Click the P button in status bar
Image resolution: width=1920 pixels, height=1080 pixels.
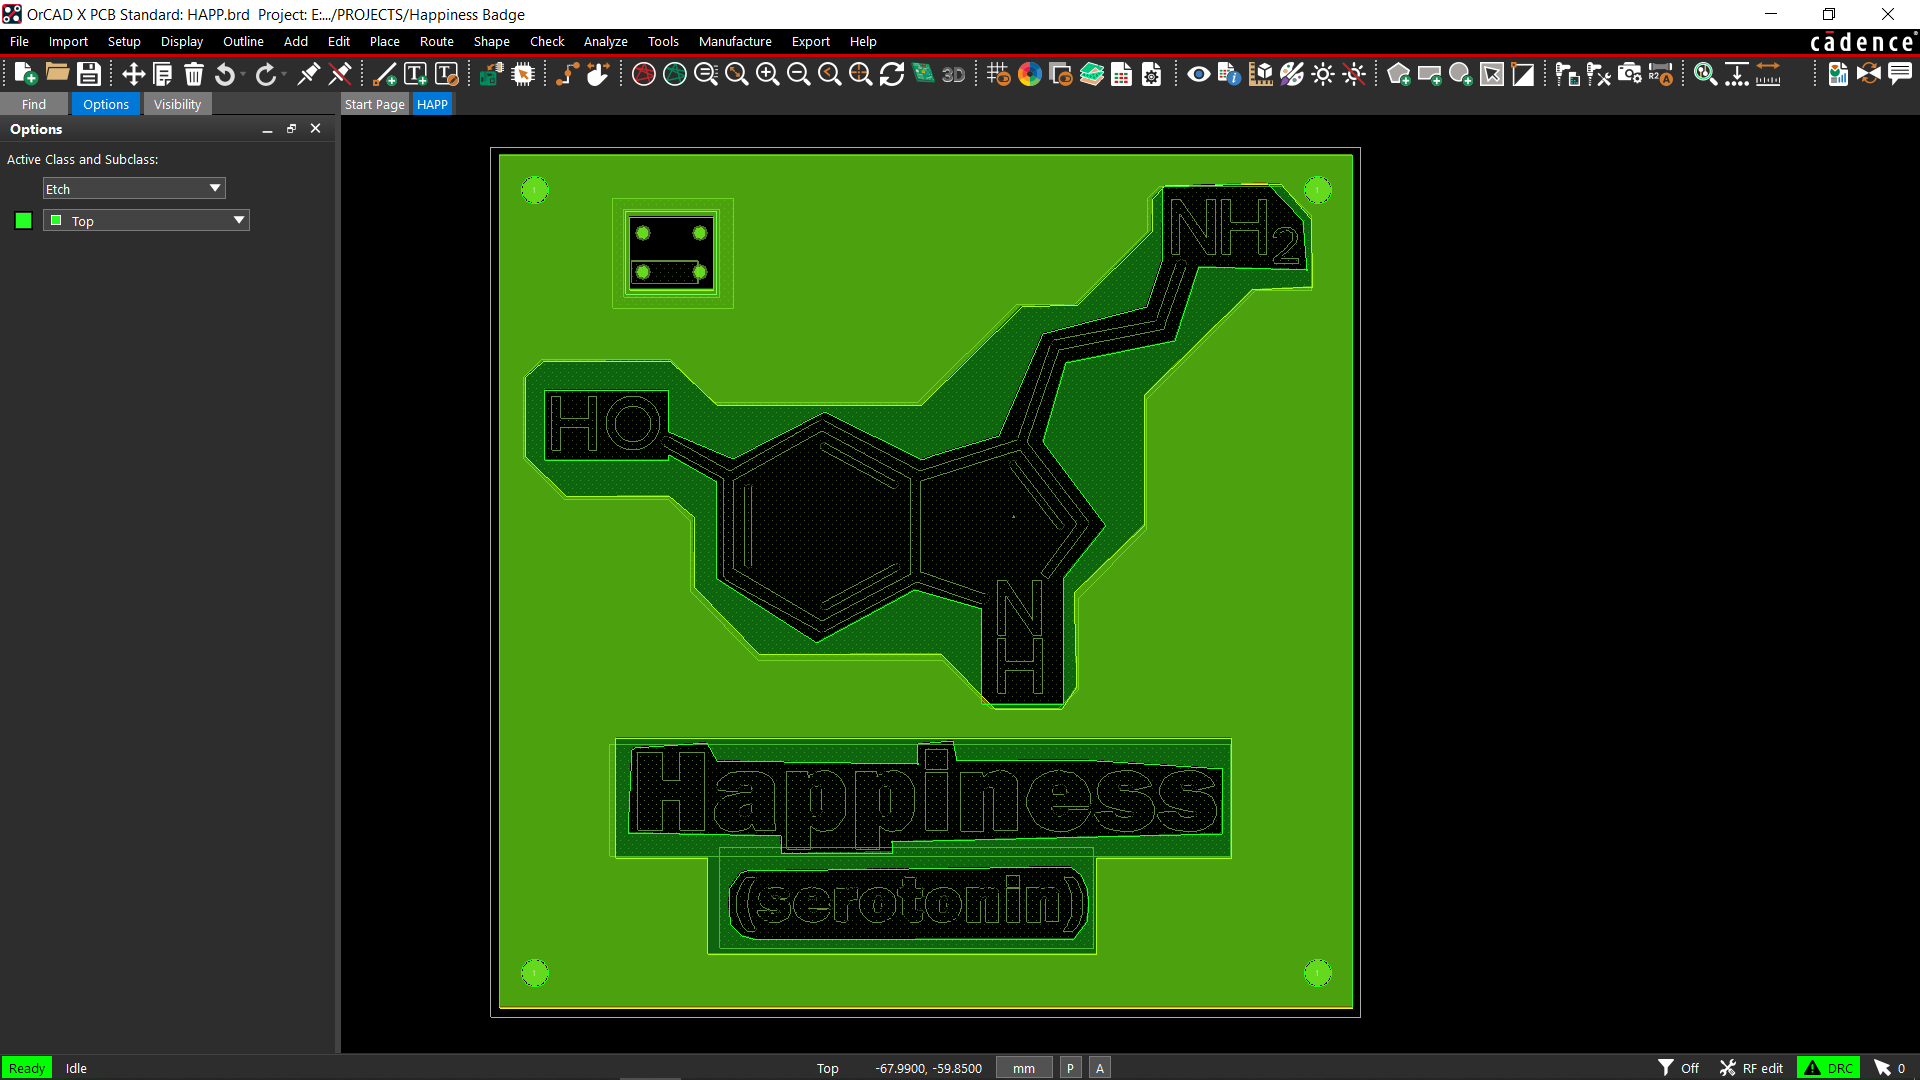tap(1070, 1068)
